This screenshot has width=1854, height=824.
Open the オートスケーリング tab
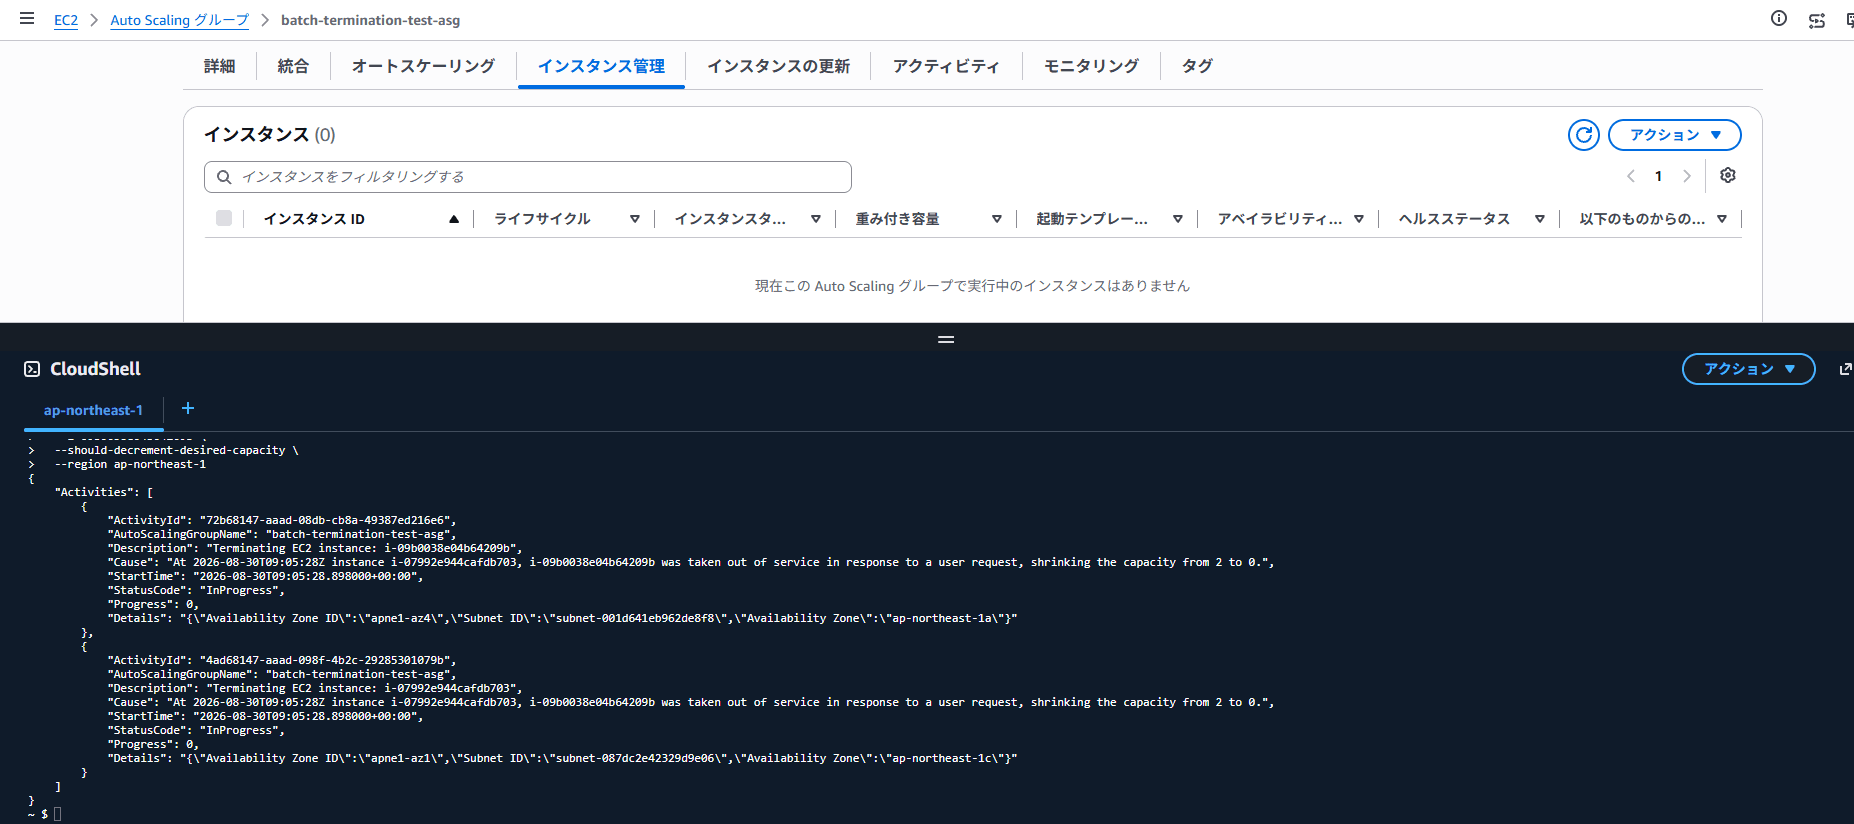[x=423, y=66]
